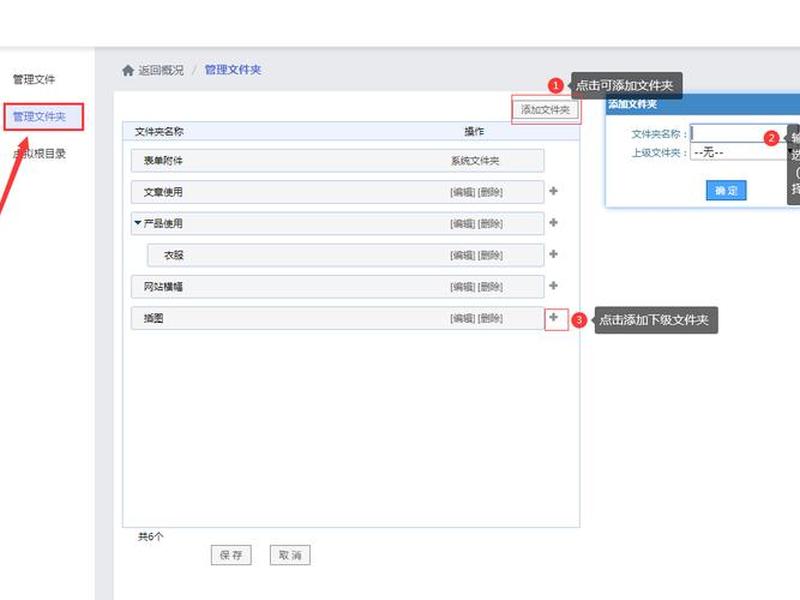Click the plus icon on the 产品使用 row

click(x=553, y=222)
